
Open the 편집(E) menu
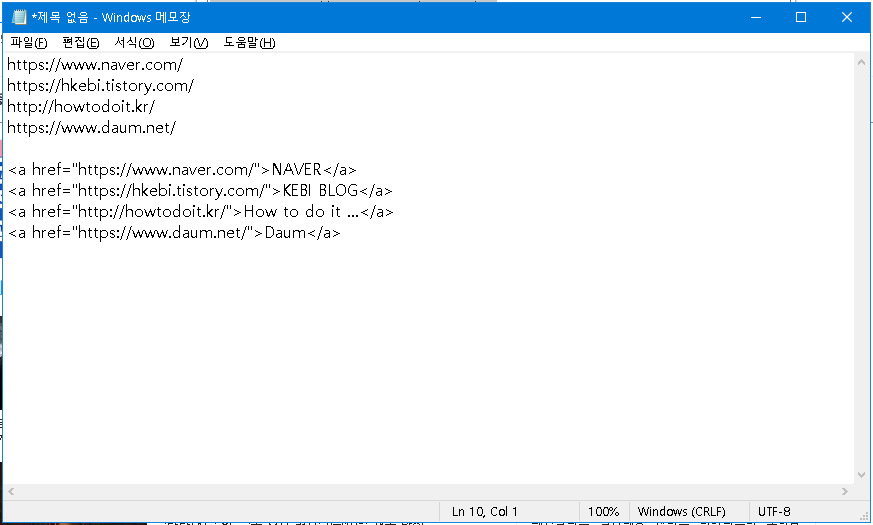tap(81, 42)
